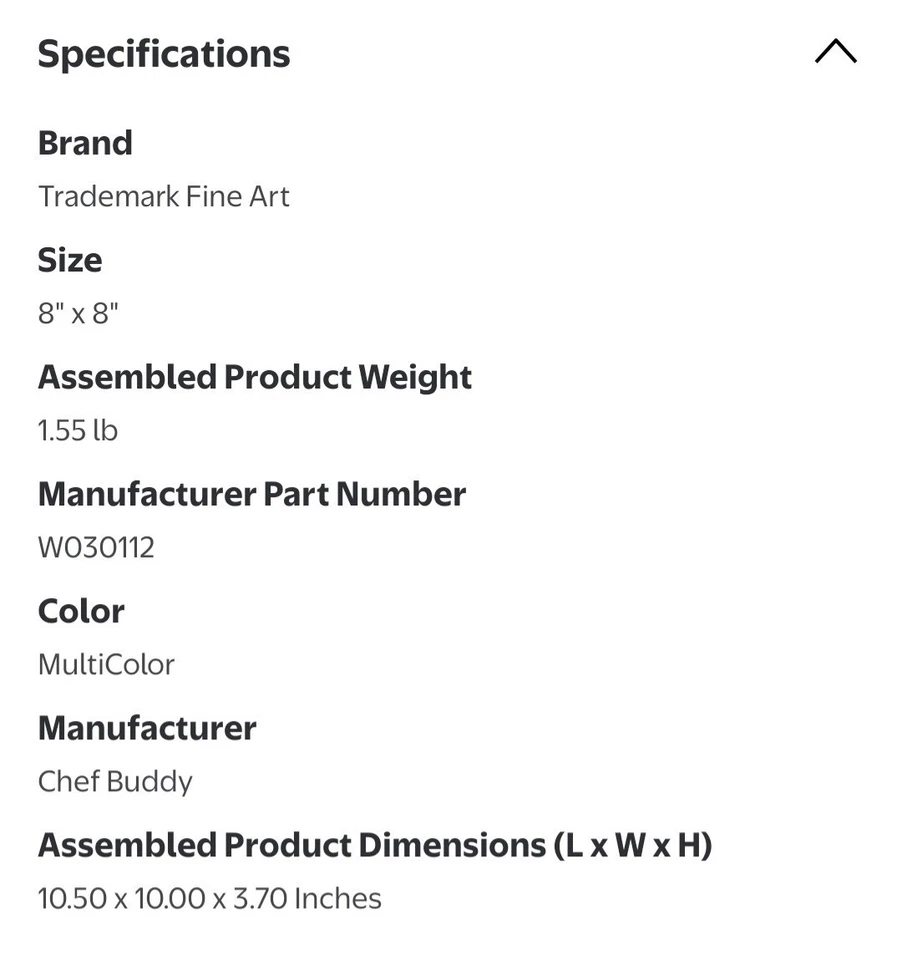Click the word "Inches" in dimensions value
This screenshot has width=902, height=960.
337,899
